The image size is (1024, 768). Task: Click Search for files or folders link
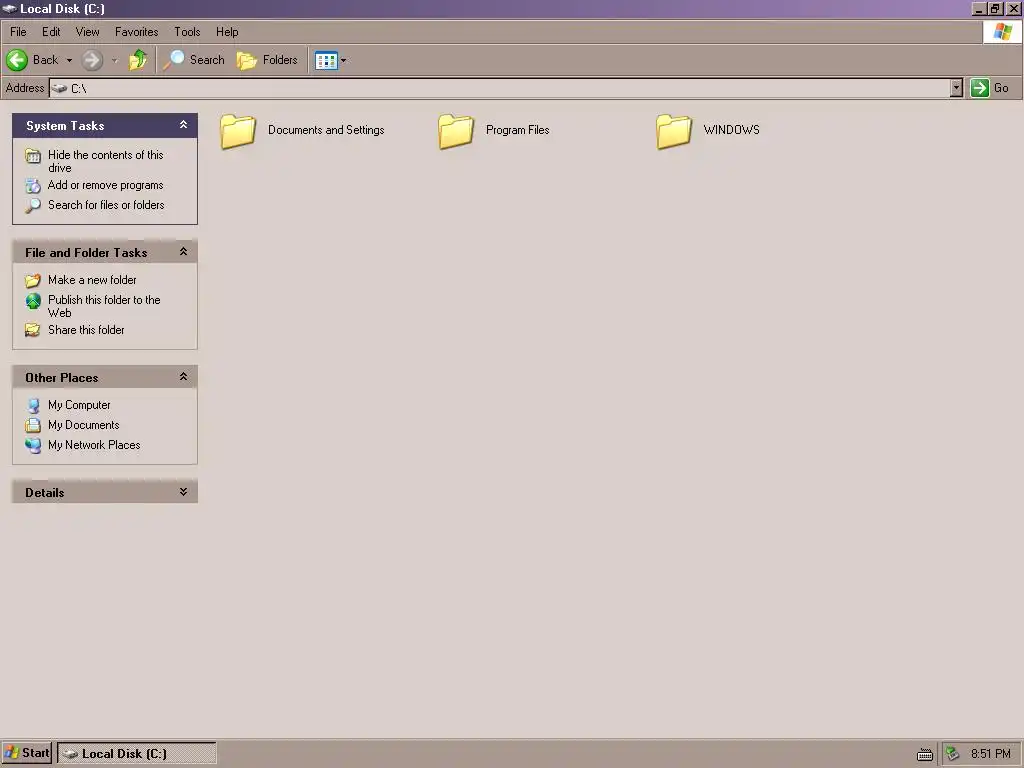106,205
